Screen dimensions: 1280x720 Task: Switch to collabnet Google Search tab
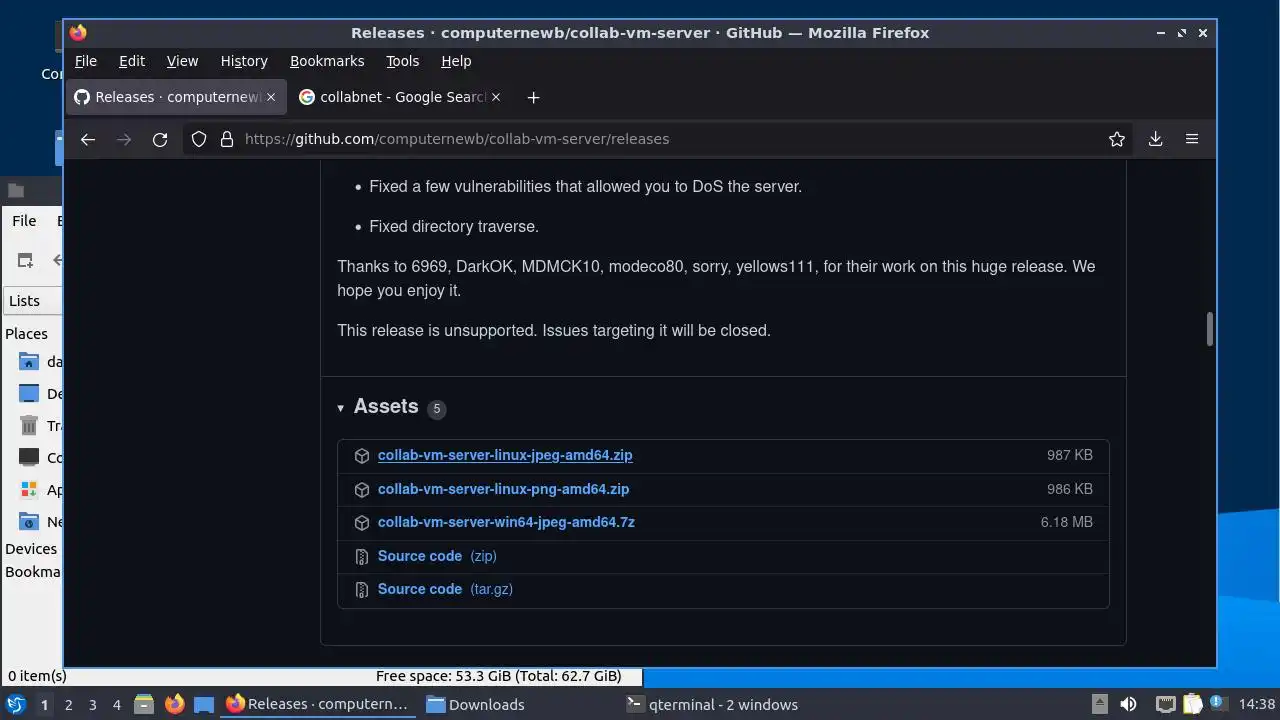(398, 97)
